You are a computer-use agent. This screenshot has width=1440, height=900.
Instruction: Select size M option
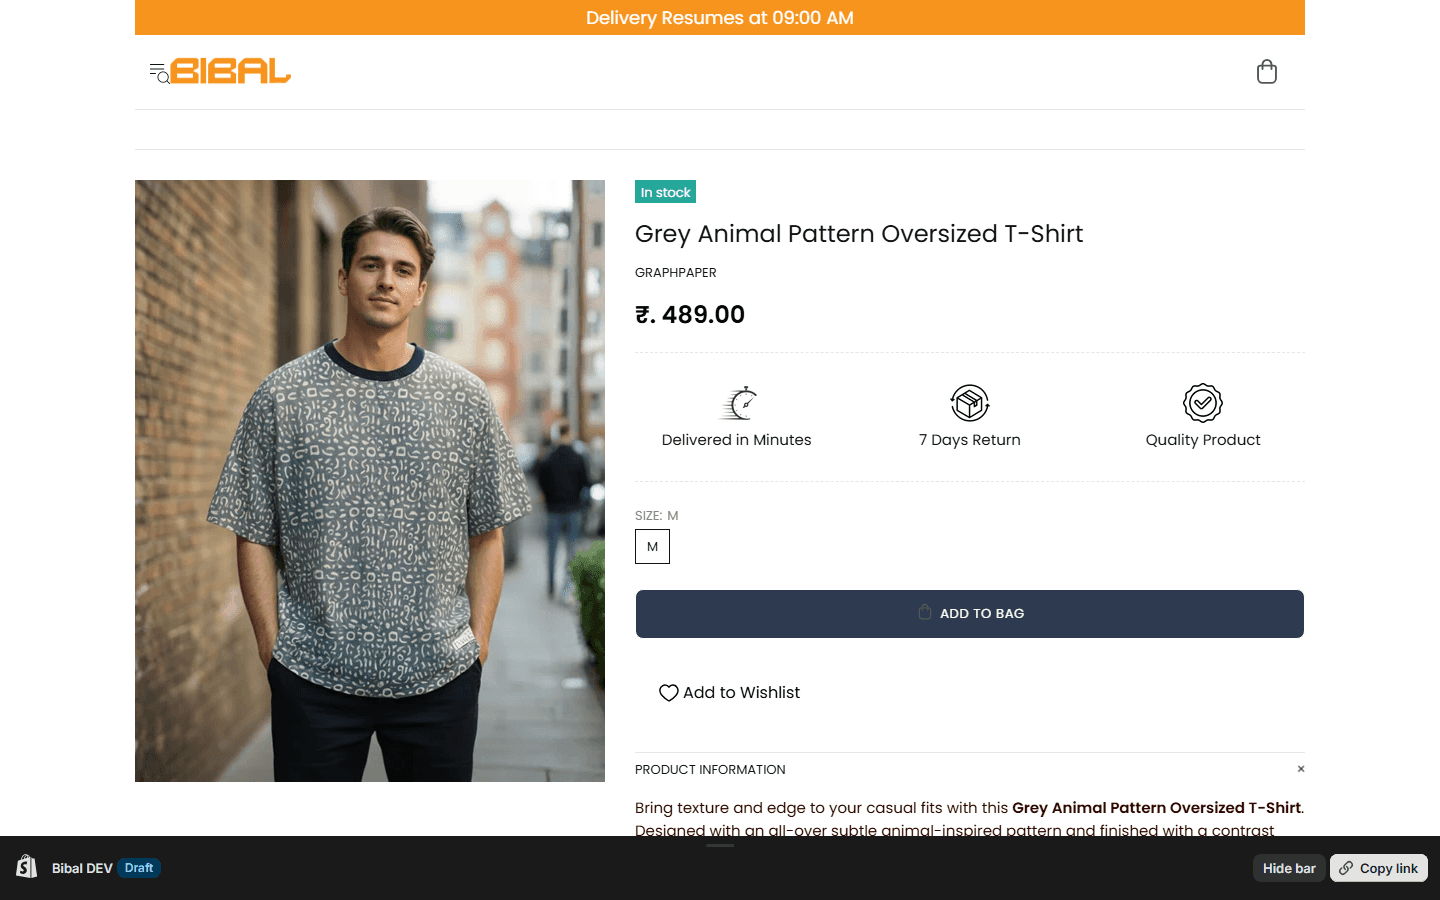(x=652, y=547)
